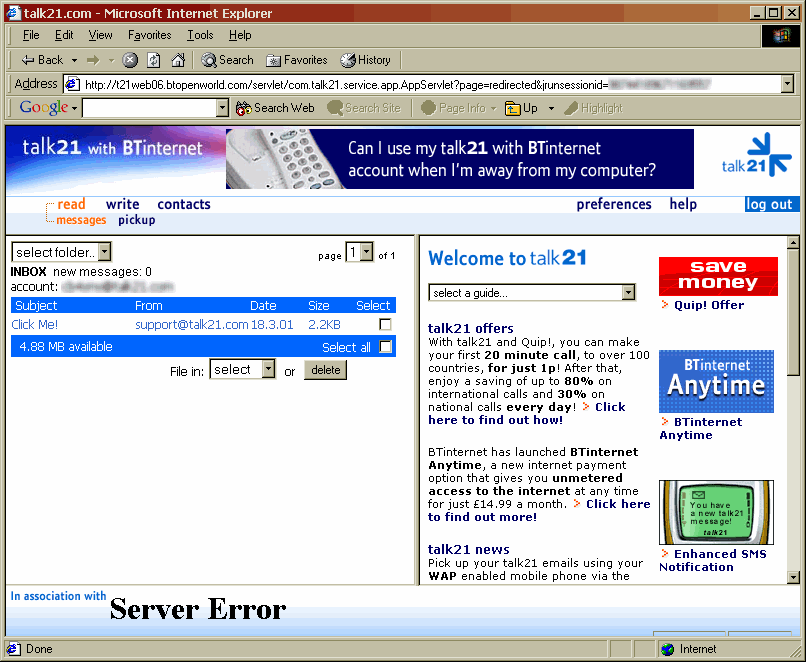Click the save money banner image
806x662 pixels.
[x=718, y=277]
